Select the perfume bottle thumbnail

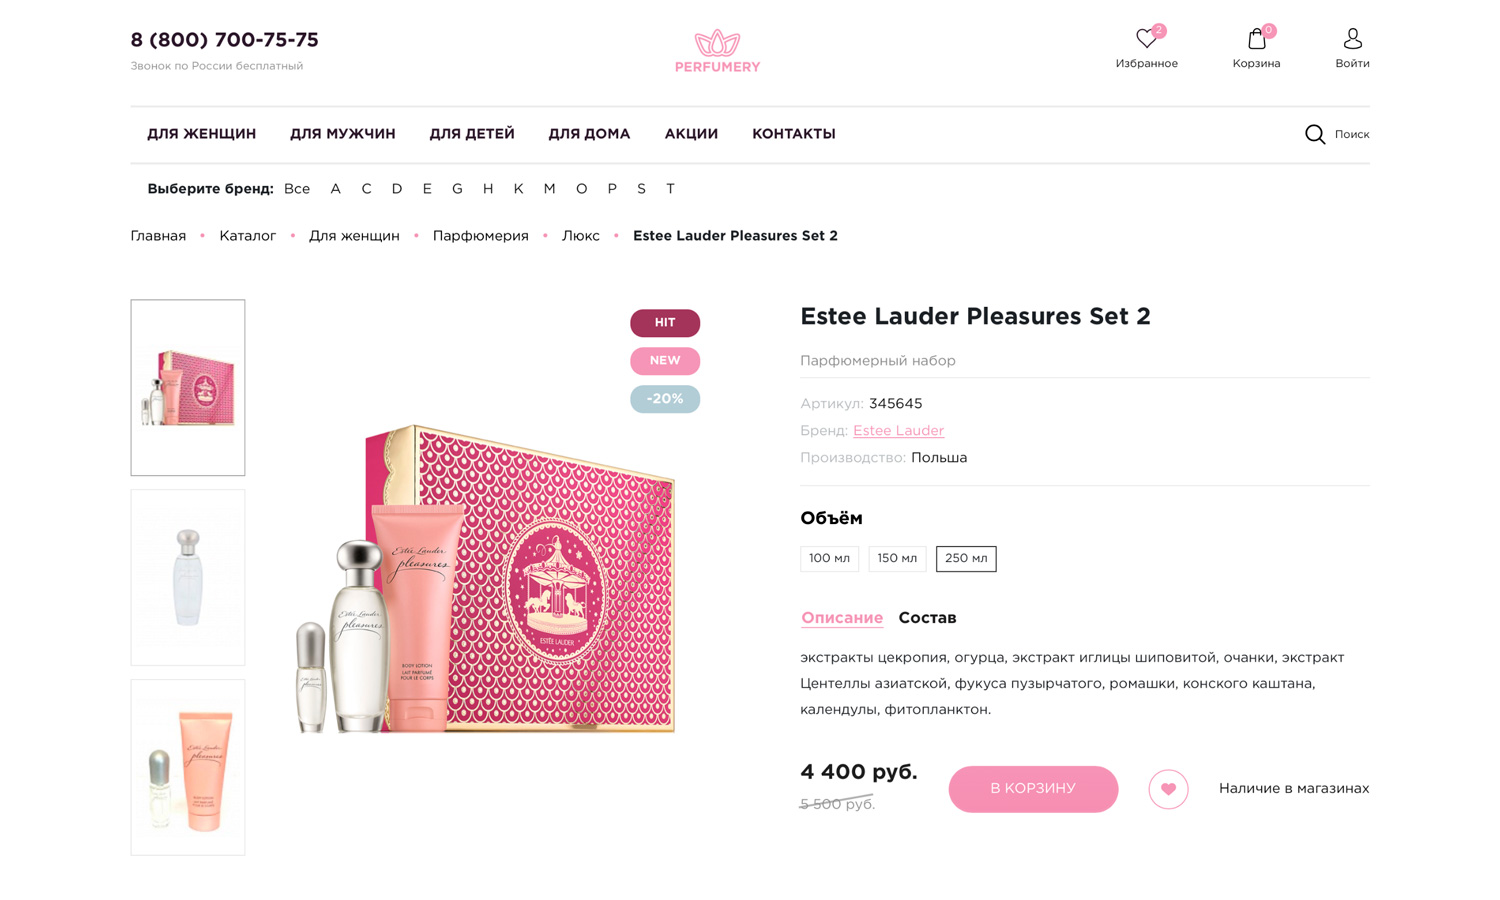pyautogui.click(x=188, y=578)
